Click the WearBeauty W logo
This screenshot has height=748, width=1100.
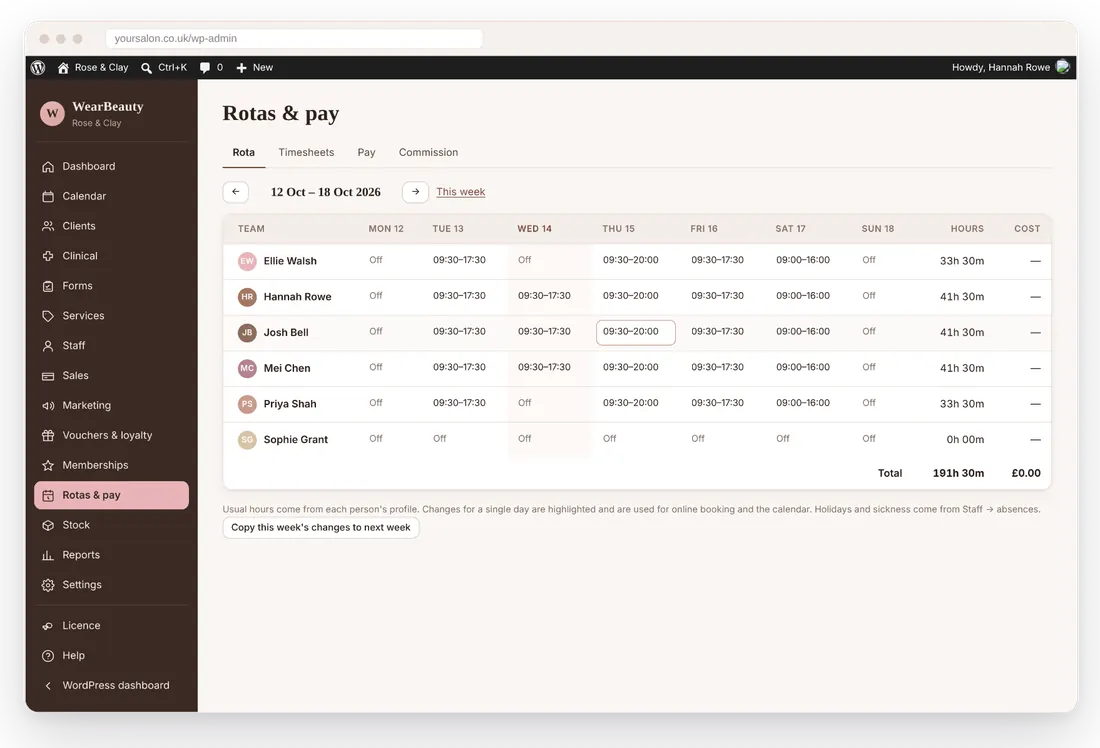point(52,113)
